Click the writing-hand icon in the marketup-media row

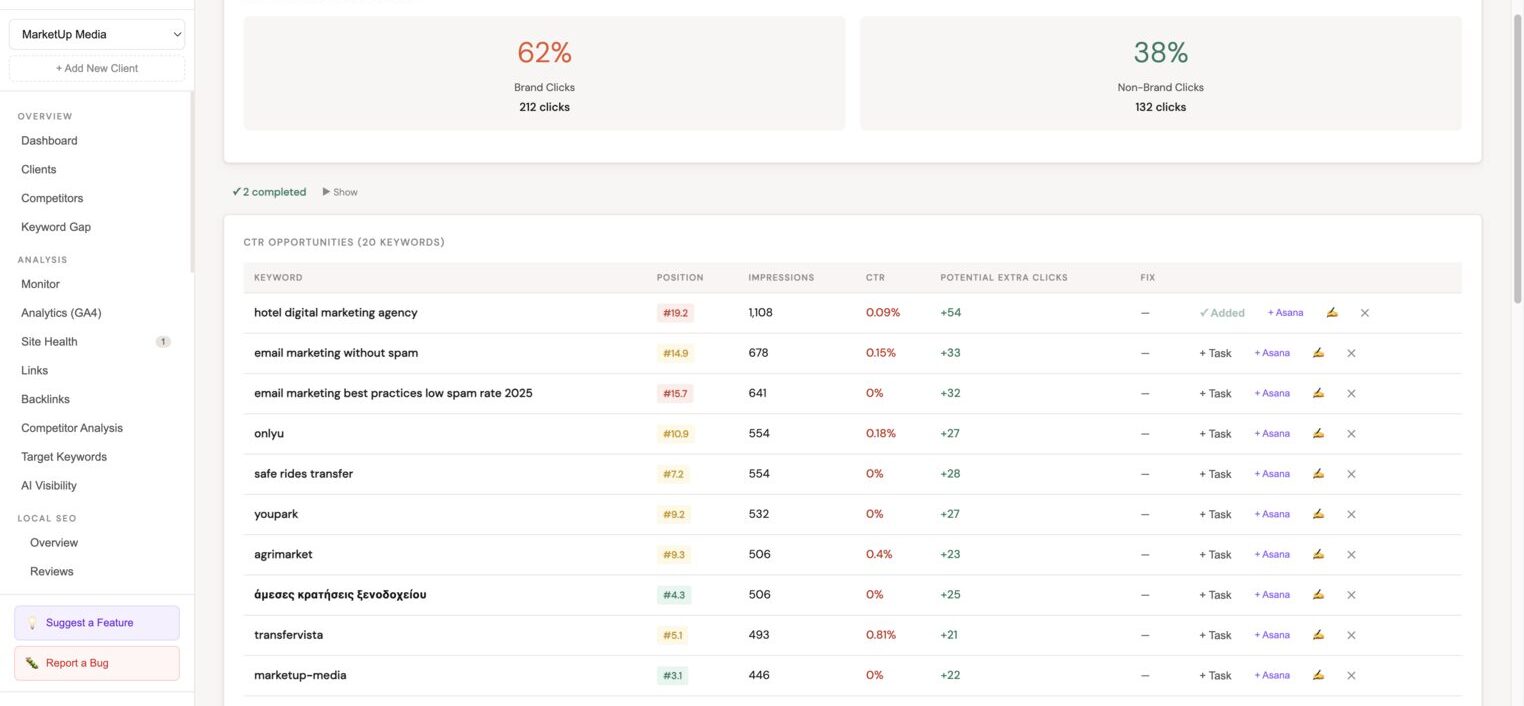pyautogui.click(x=1318, y=675)
